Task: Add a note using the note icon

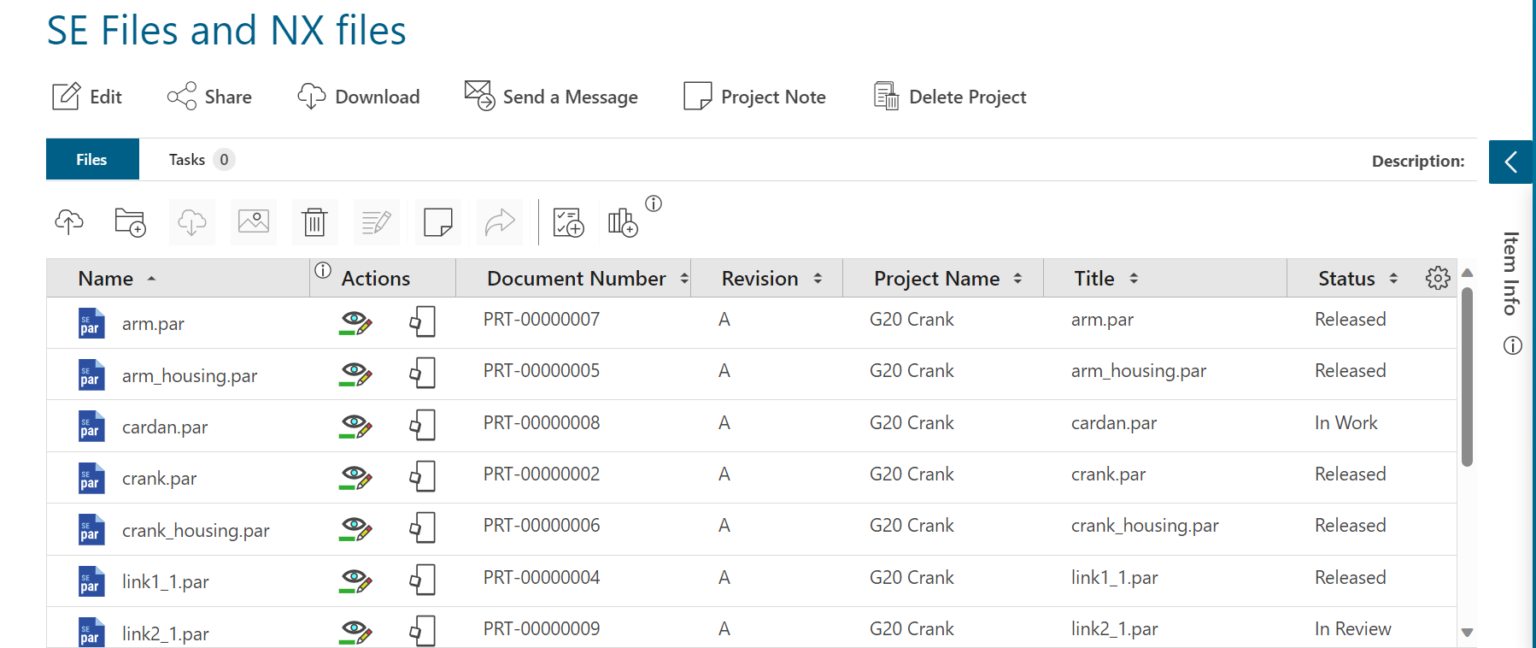Action: pos(438,221)
